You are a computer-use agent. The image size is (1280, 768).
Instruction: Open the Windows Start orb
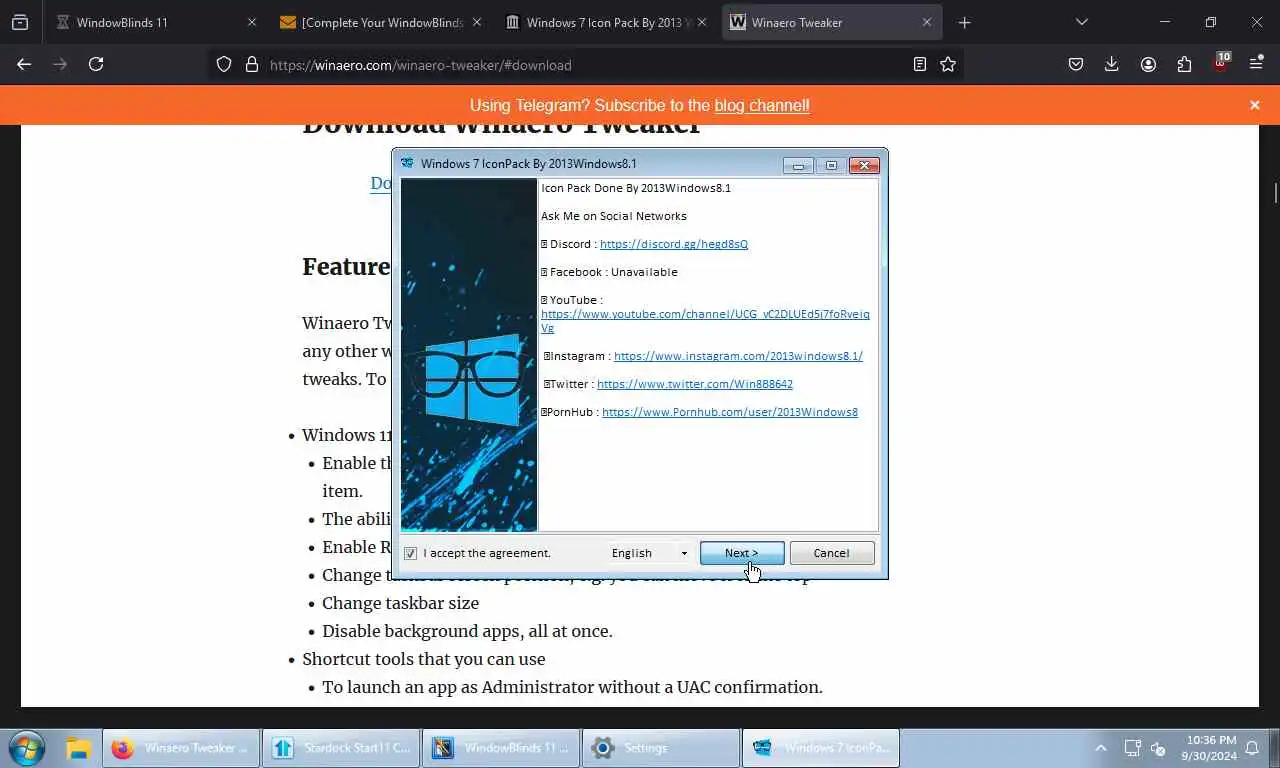coord(26,747)
